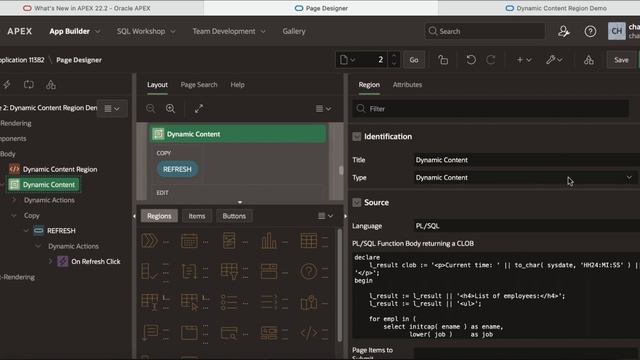Open the gallery options menu
This screenshot has height=360, width=640.
[325, 216]
